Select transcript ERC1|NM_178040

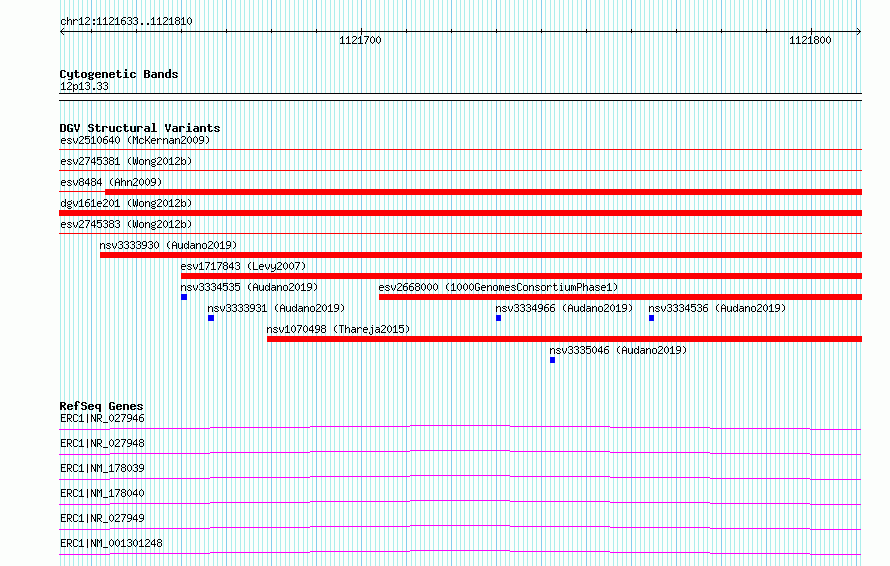coord(102,493)
